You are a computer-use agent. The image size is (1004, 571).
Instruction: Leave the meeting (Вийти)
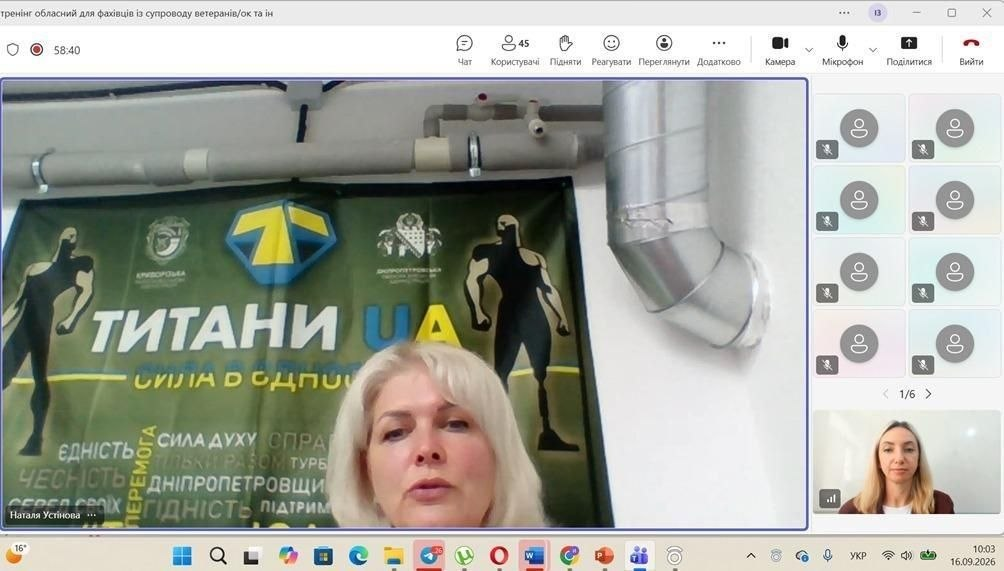coord(971,50)
